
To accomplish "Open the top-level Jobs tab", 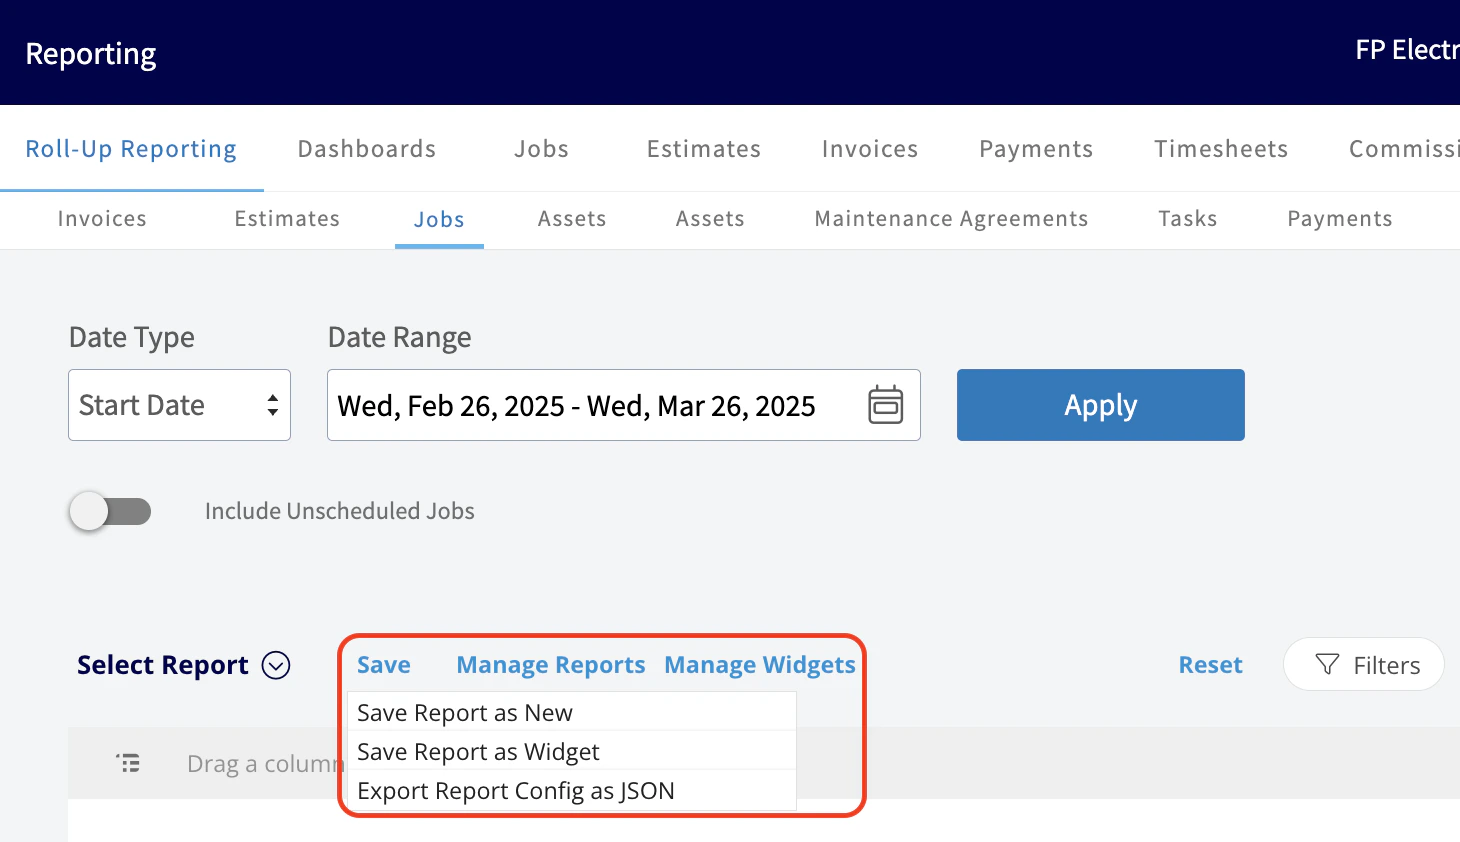I will pos(541,149).
